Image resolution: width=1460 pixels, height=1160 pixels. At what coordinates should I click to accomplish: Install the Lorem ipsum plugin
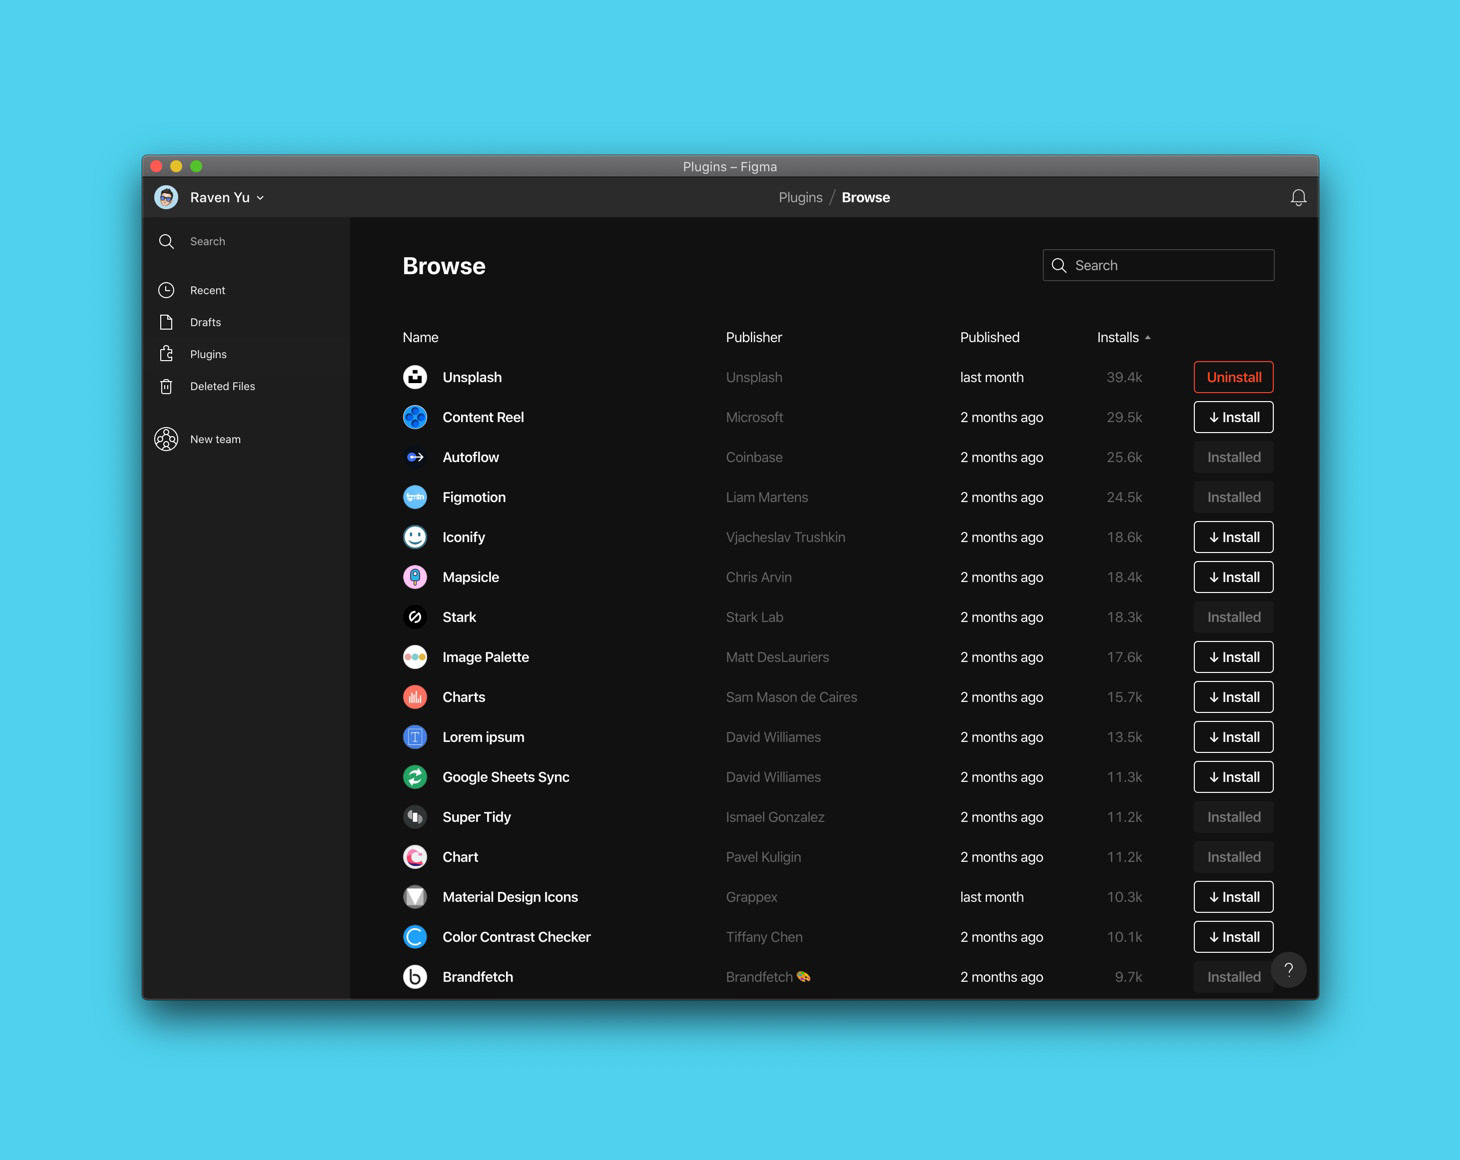(1233, 737)
